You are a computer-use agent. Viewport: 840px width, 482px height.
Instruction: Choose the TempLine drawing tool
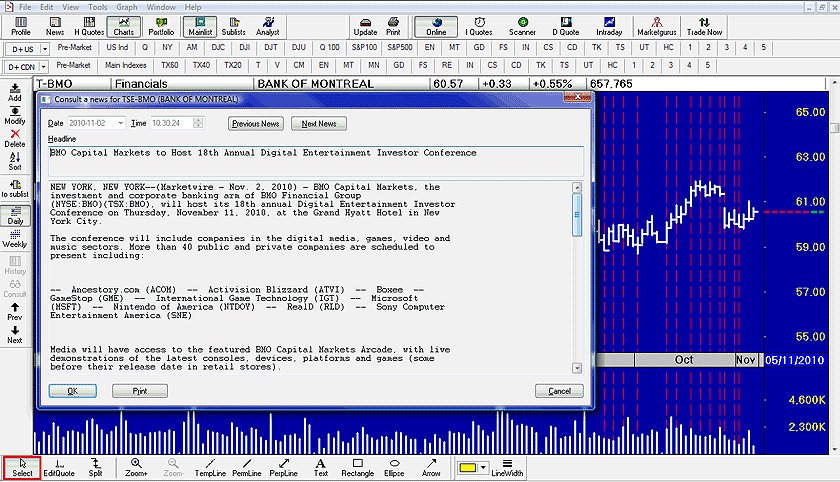(210, 468)
